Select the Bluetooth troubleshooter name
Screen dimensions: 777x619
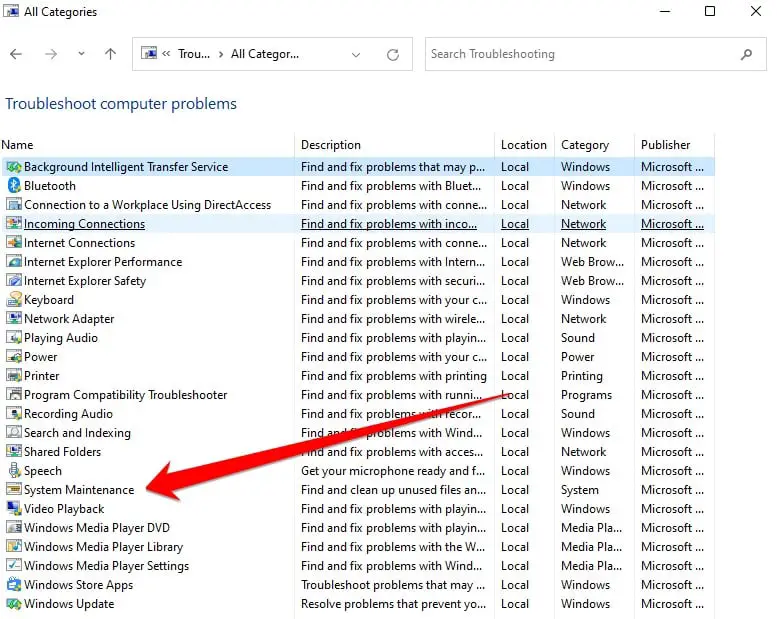[50, 186]
